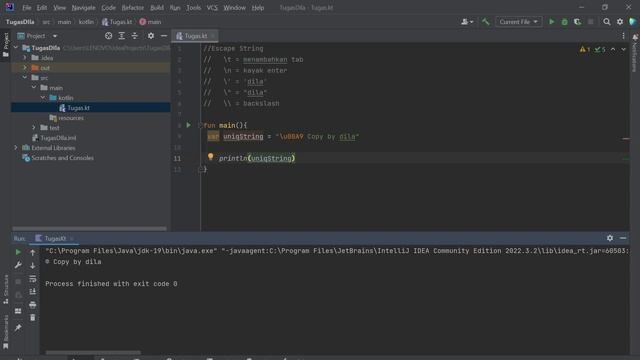The height and width of the screenshot is (360, 640).
Task: Rerun Tugas in Run panel
Action: (x=18, y=253)
